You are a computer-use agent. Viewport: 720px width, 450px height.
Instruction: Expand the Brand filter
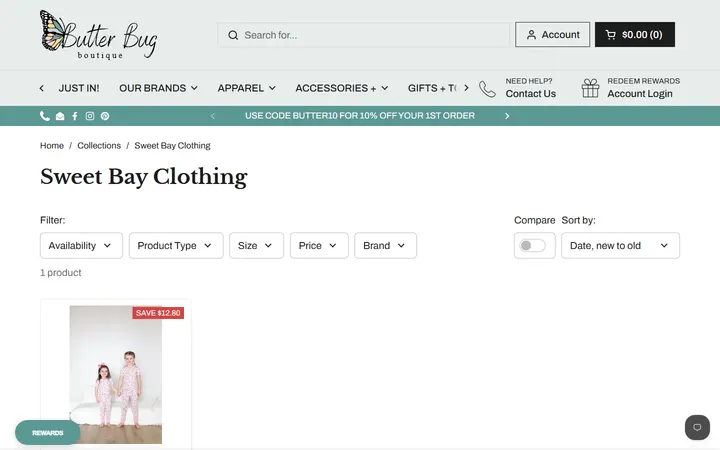385,246
